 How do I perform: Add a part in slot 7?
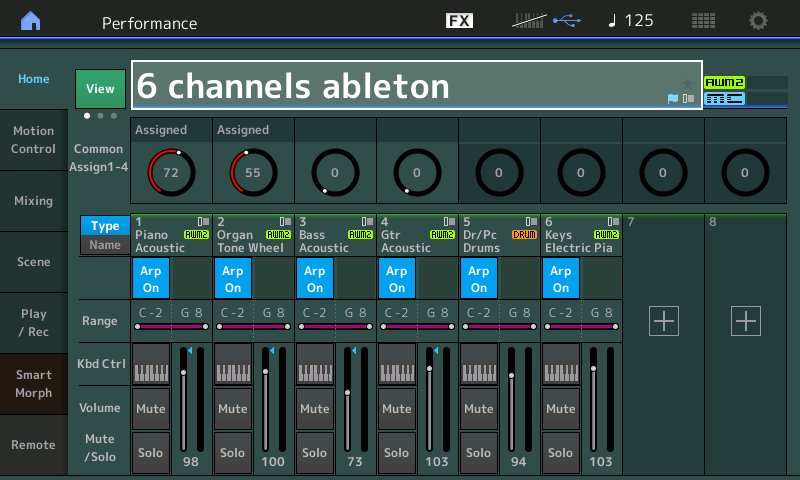(664, 321)
